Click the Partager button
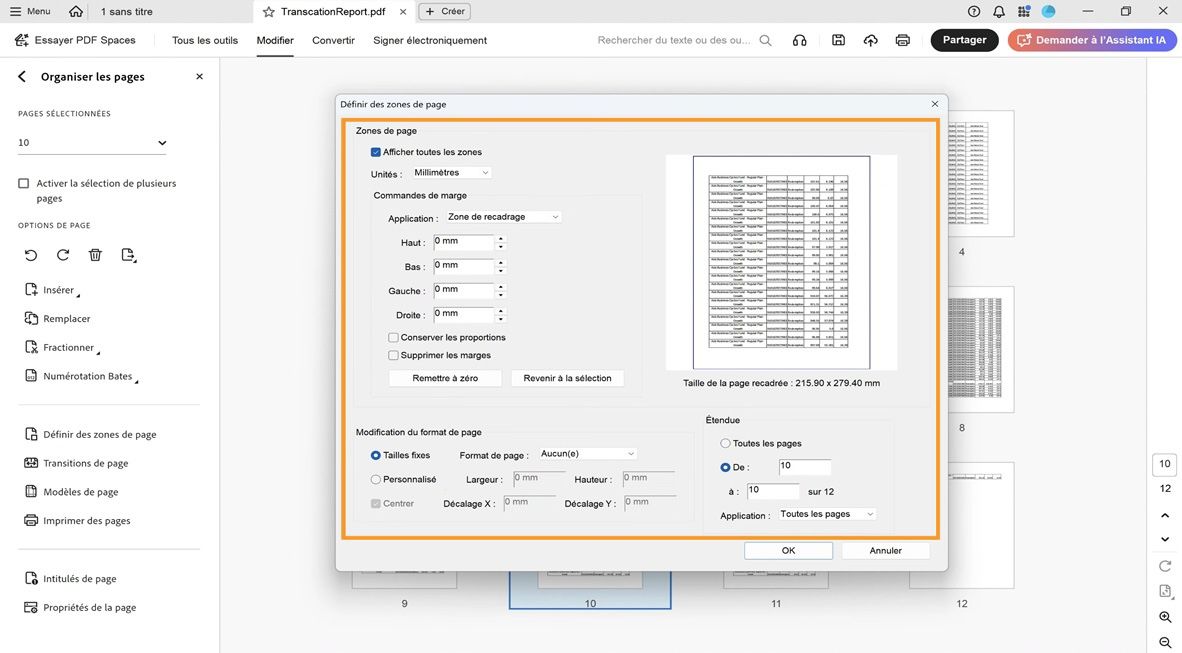Screen dimensions: 1182x653 [x=965, y=40]
